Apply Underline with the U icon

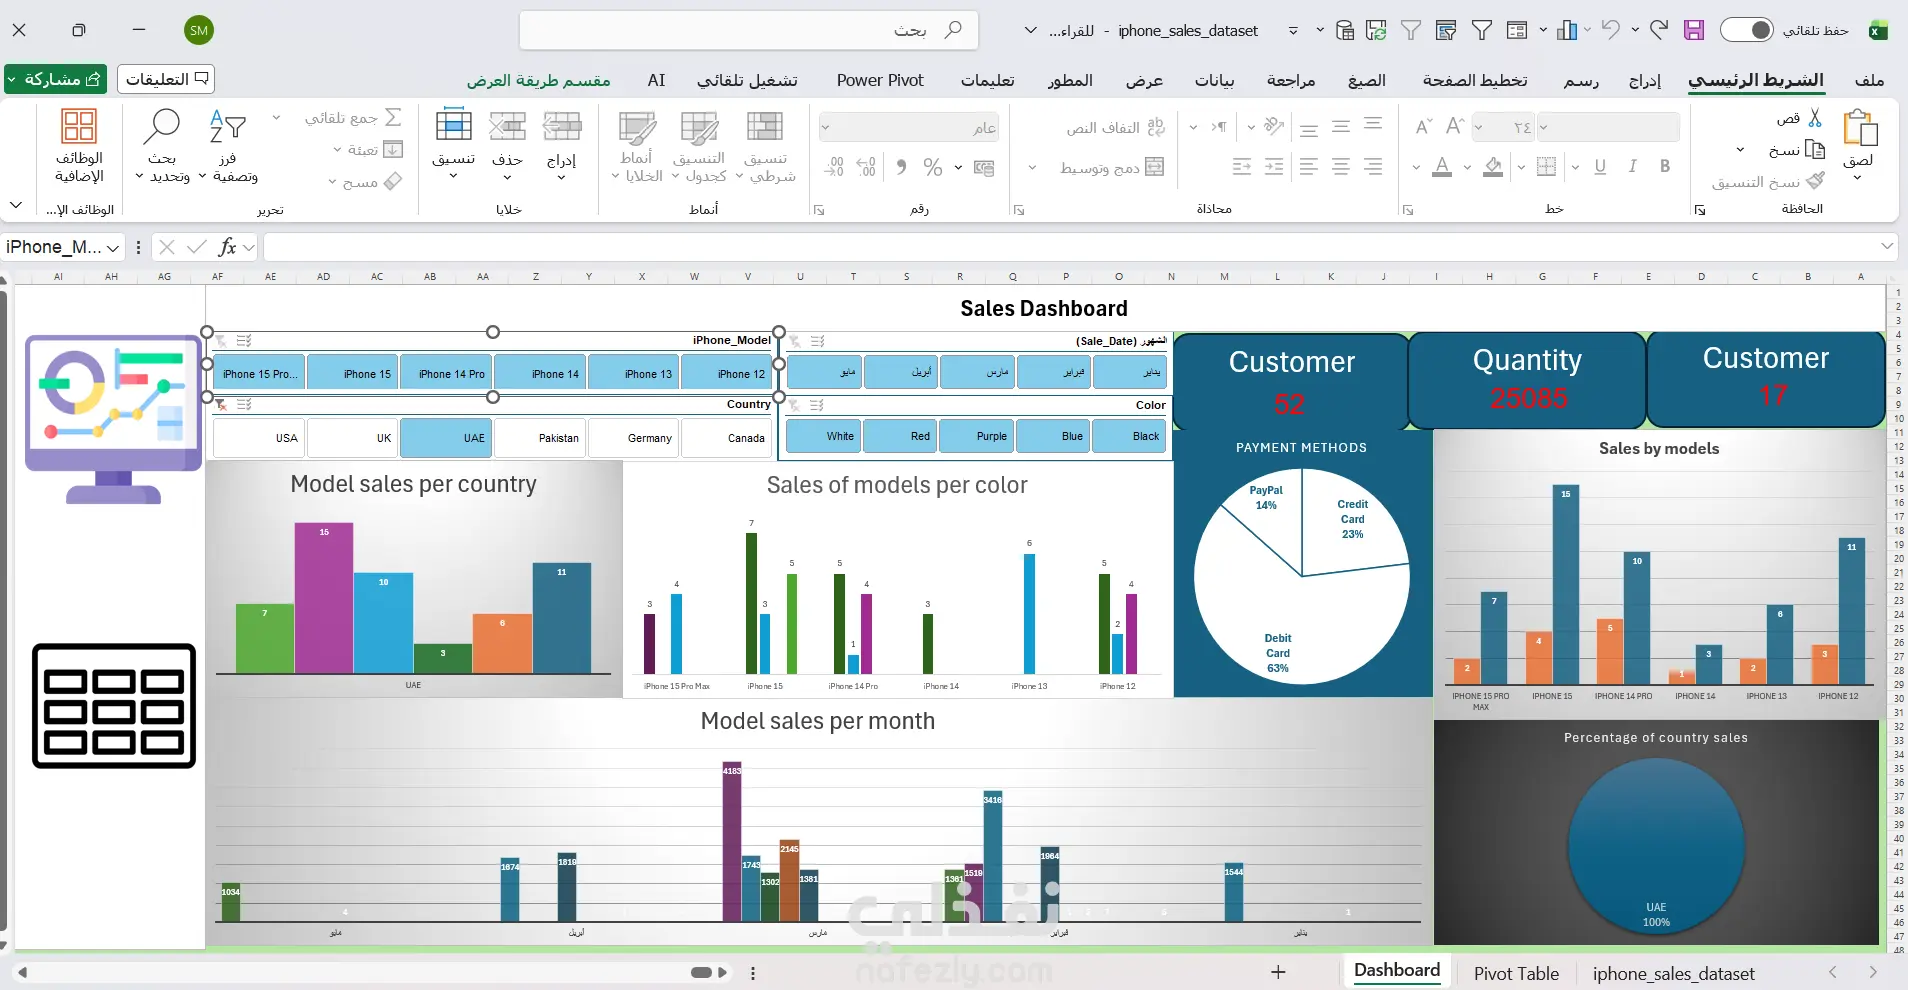[1600, 167]
